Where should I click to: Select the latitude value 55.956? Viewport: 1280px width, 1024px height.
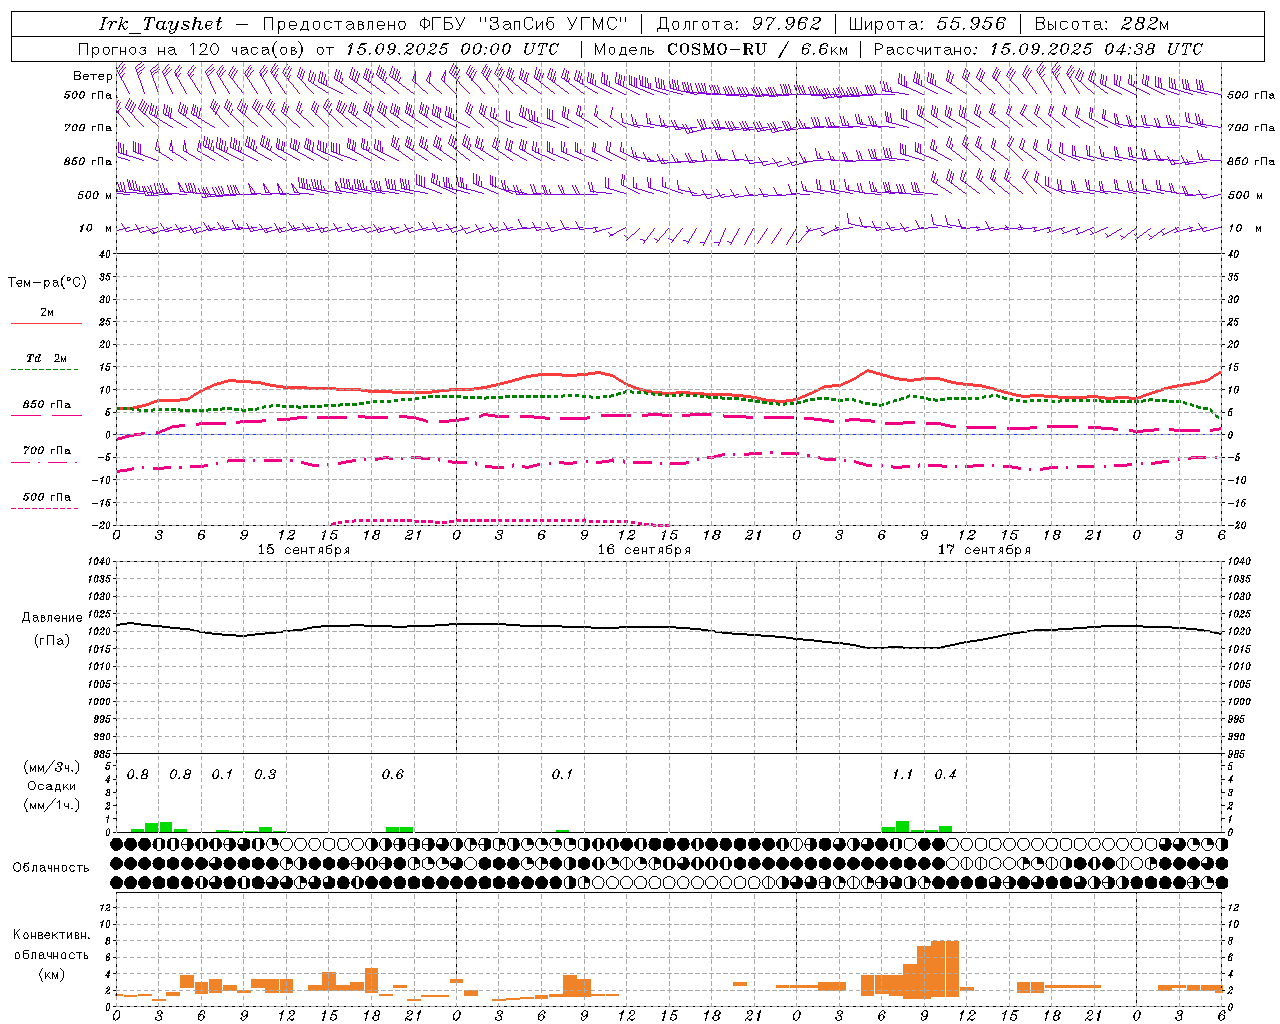[971, 24]
